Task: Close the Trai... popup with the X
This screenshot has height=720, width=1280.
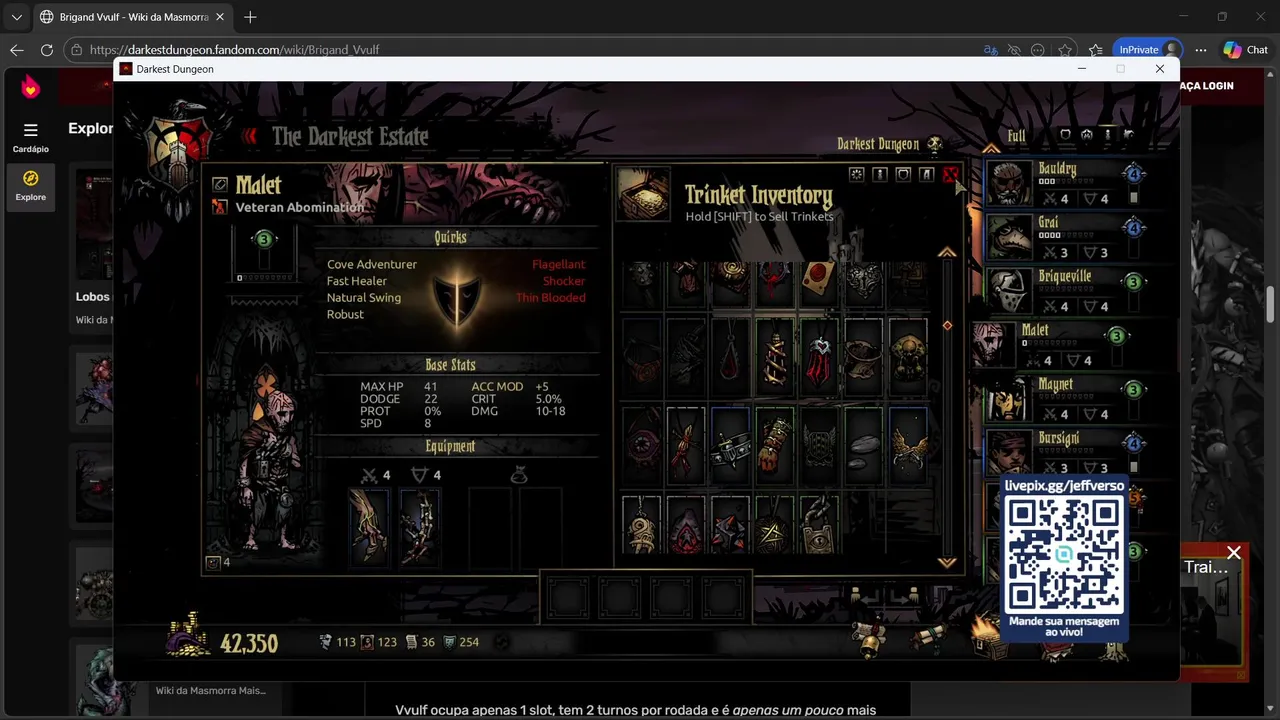Action: 1234,553
